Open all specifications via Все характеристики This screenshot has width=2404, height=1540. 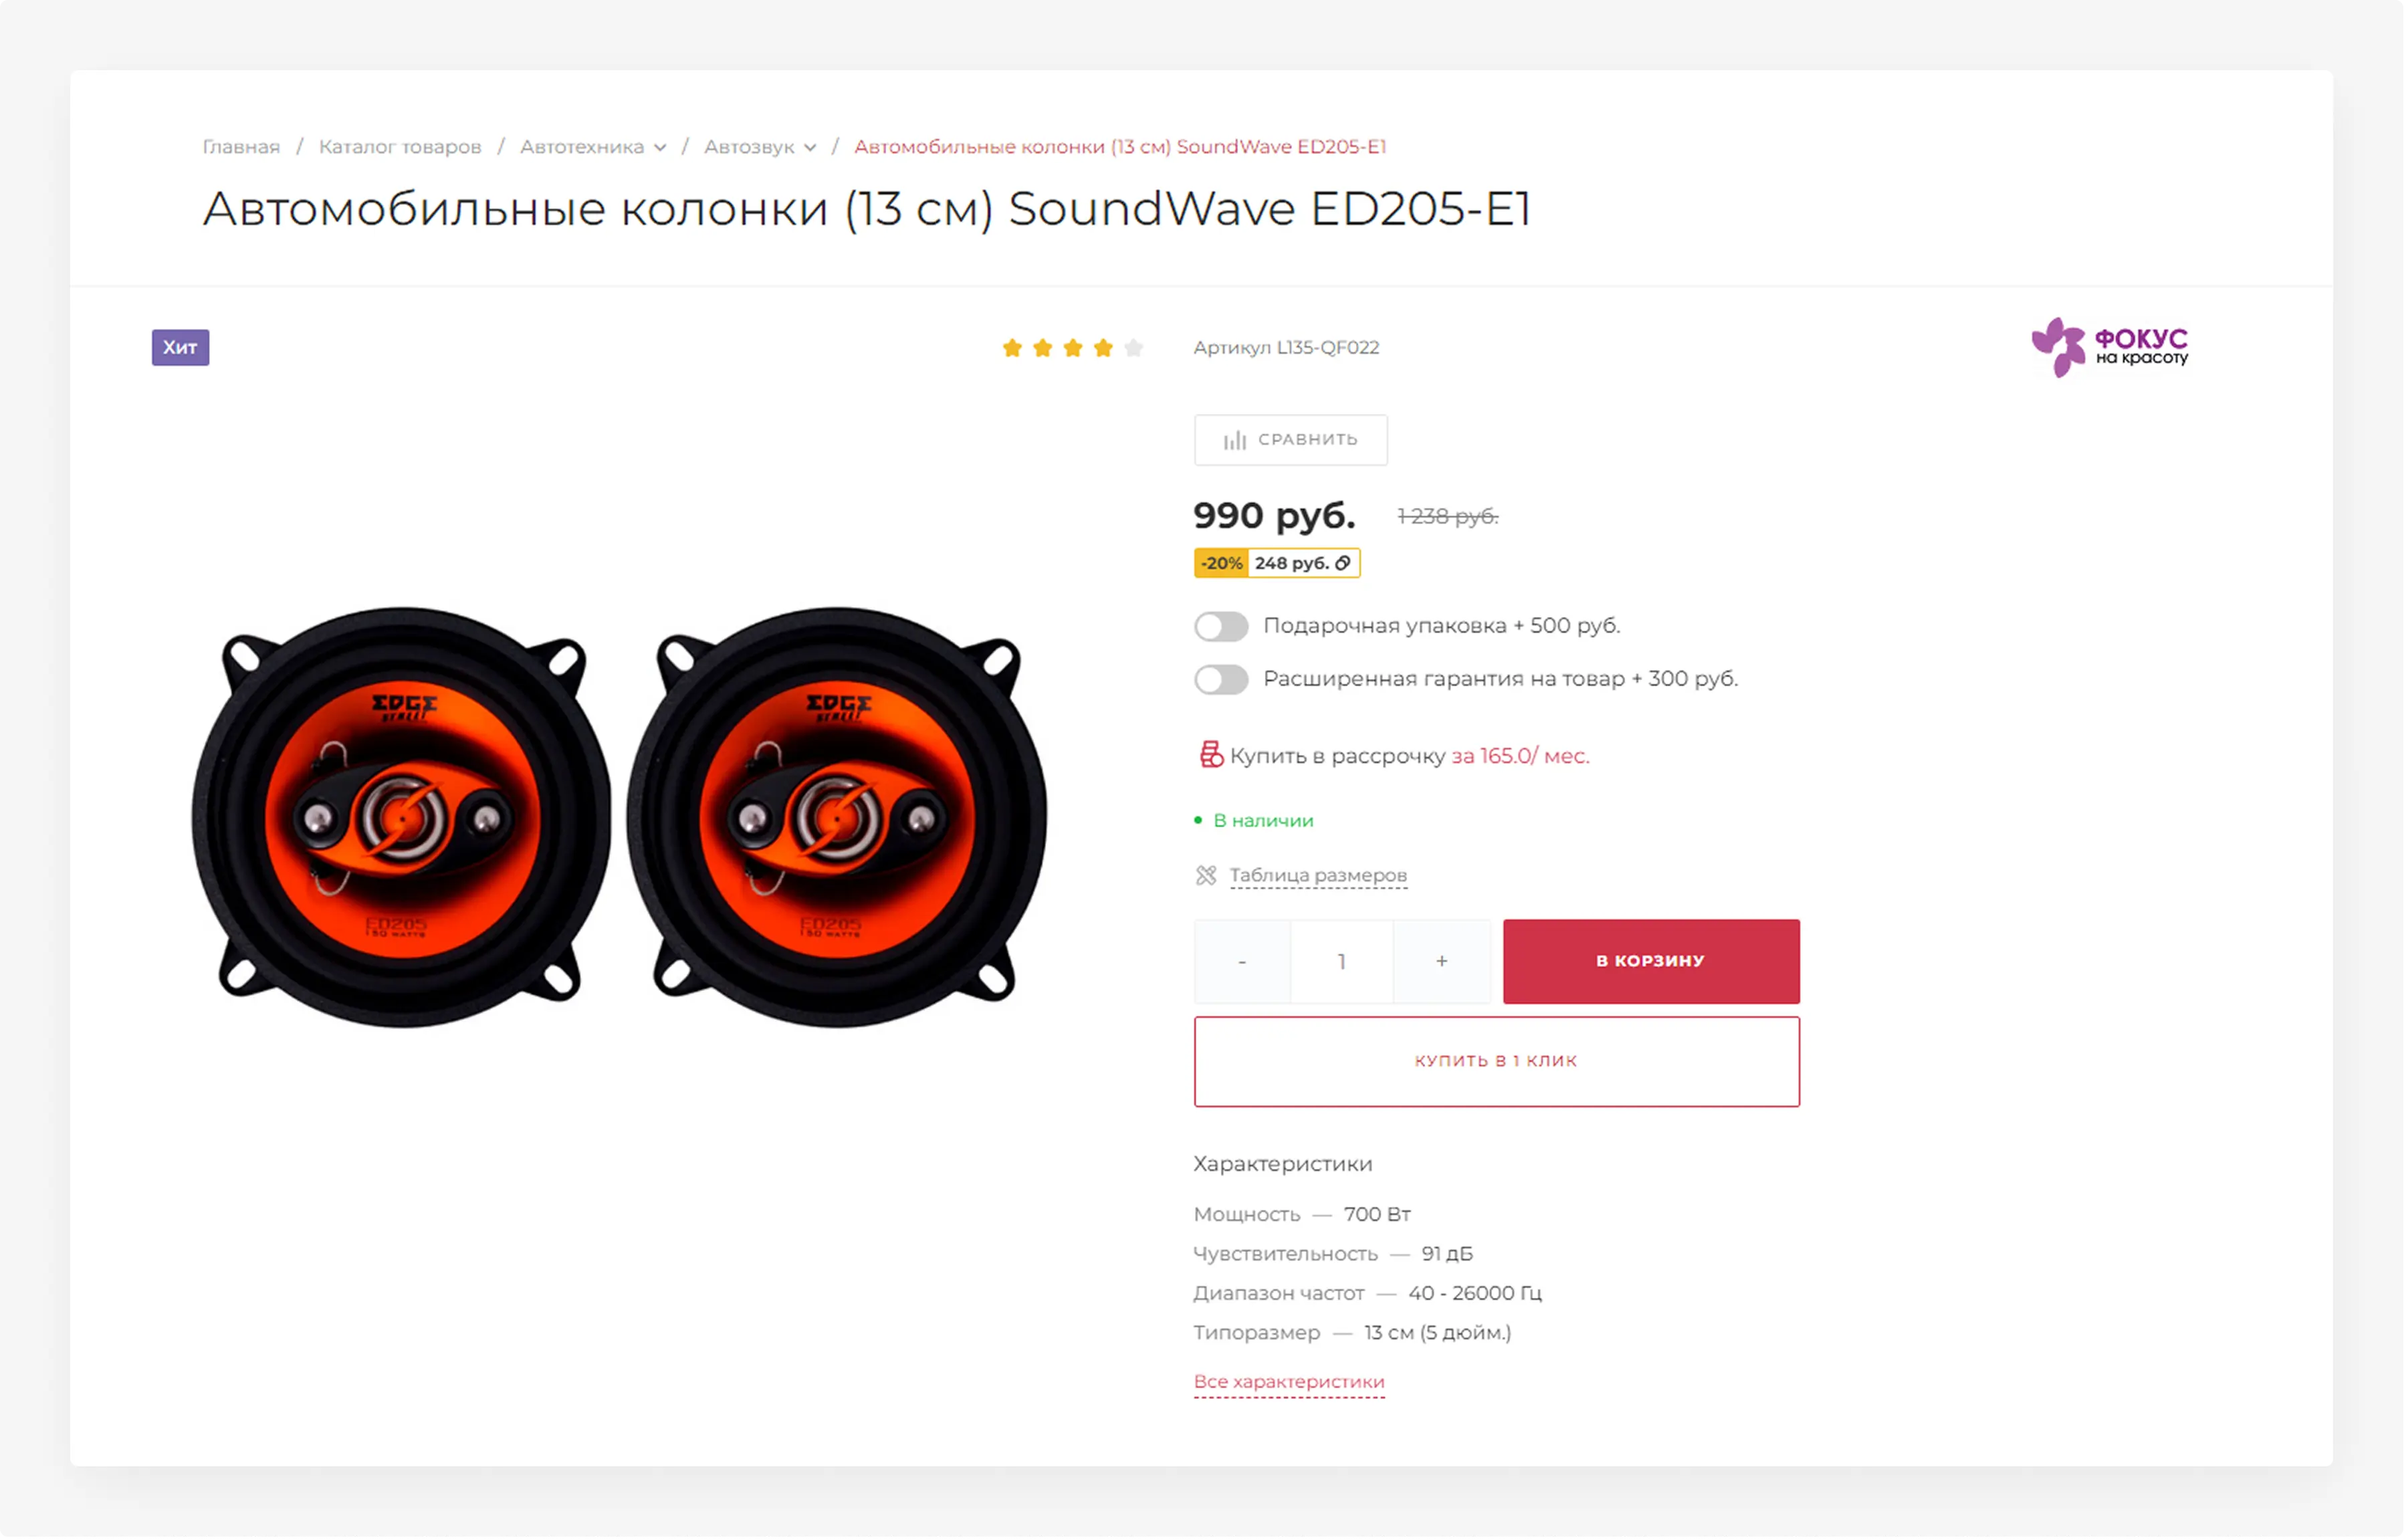(x=1289, y=1381)
